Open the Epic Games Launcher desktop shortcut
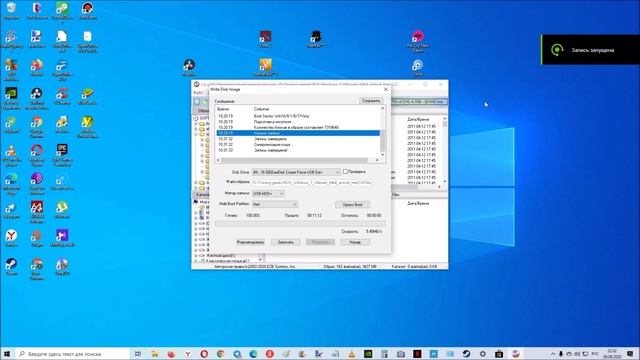 coord(62,155)
